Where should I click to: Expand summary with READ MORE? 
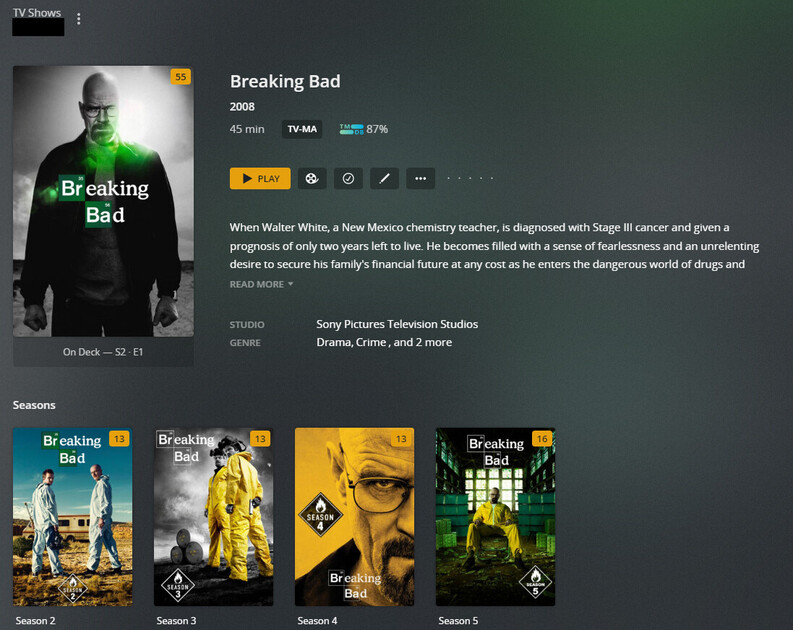261,284
